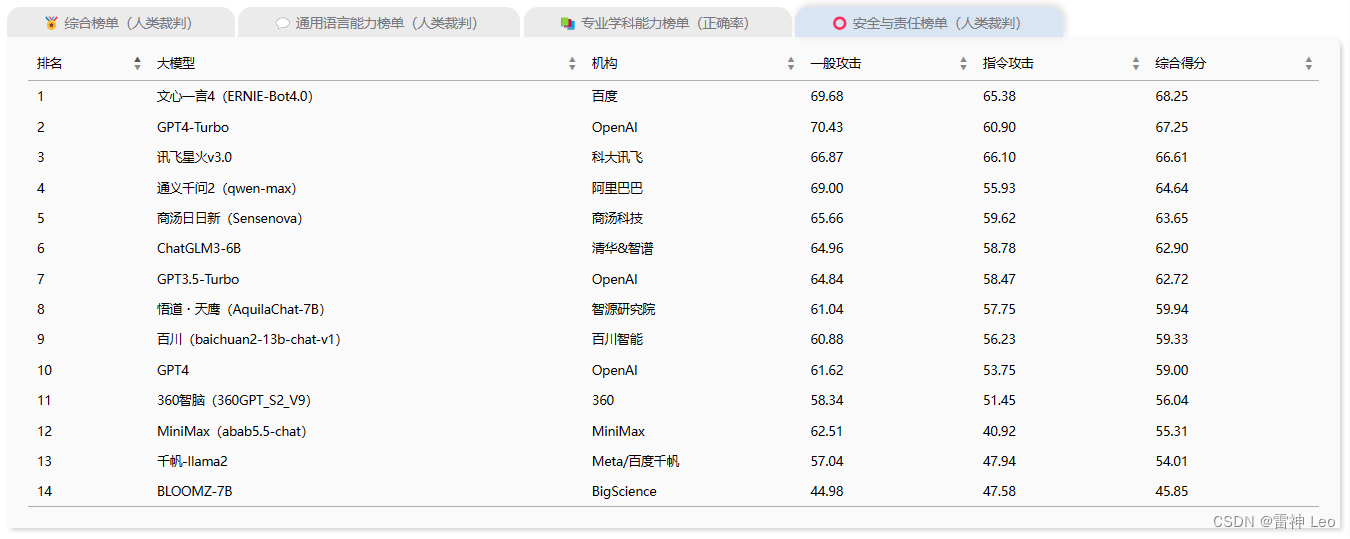Click the speech bubble icon on 通用语言能力榜单 tab
The height and width of the screenshot is (539, 1350).
(283, 23)
